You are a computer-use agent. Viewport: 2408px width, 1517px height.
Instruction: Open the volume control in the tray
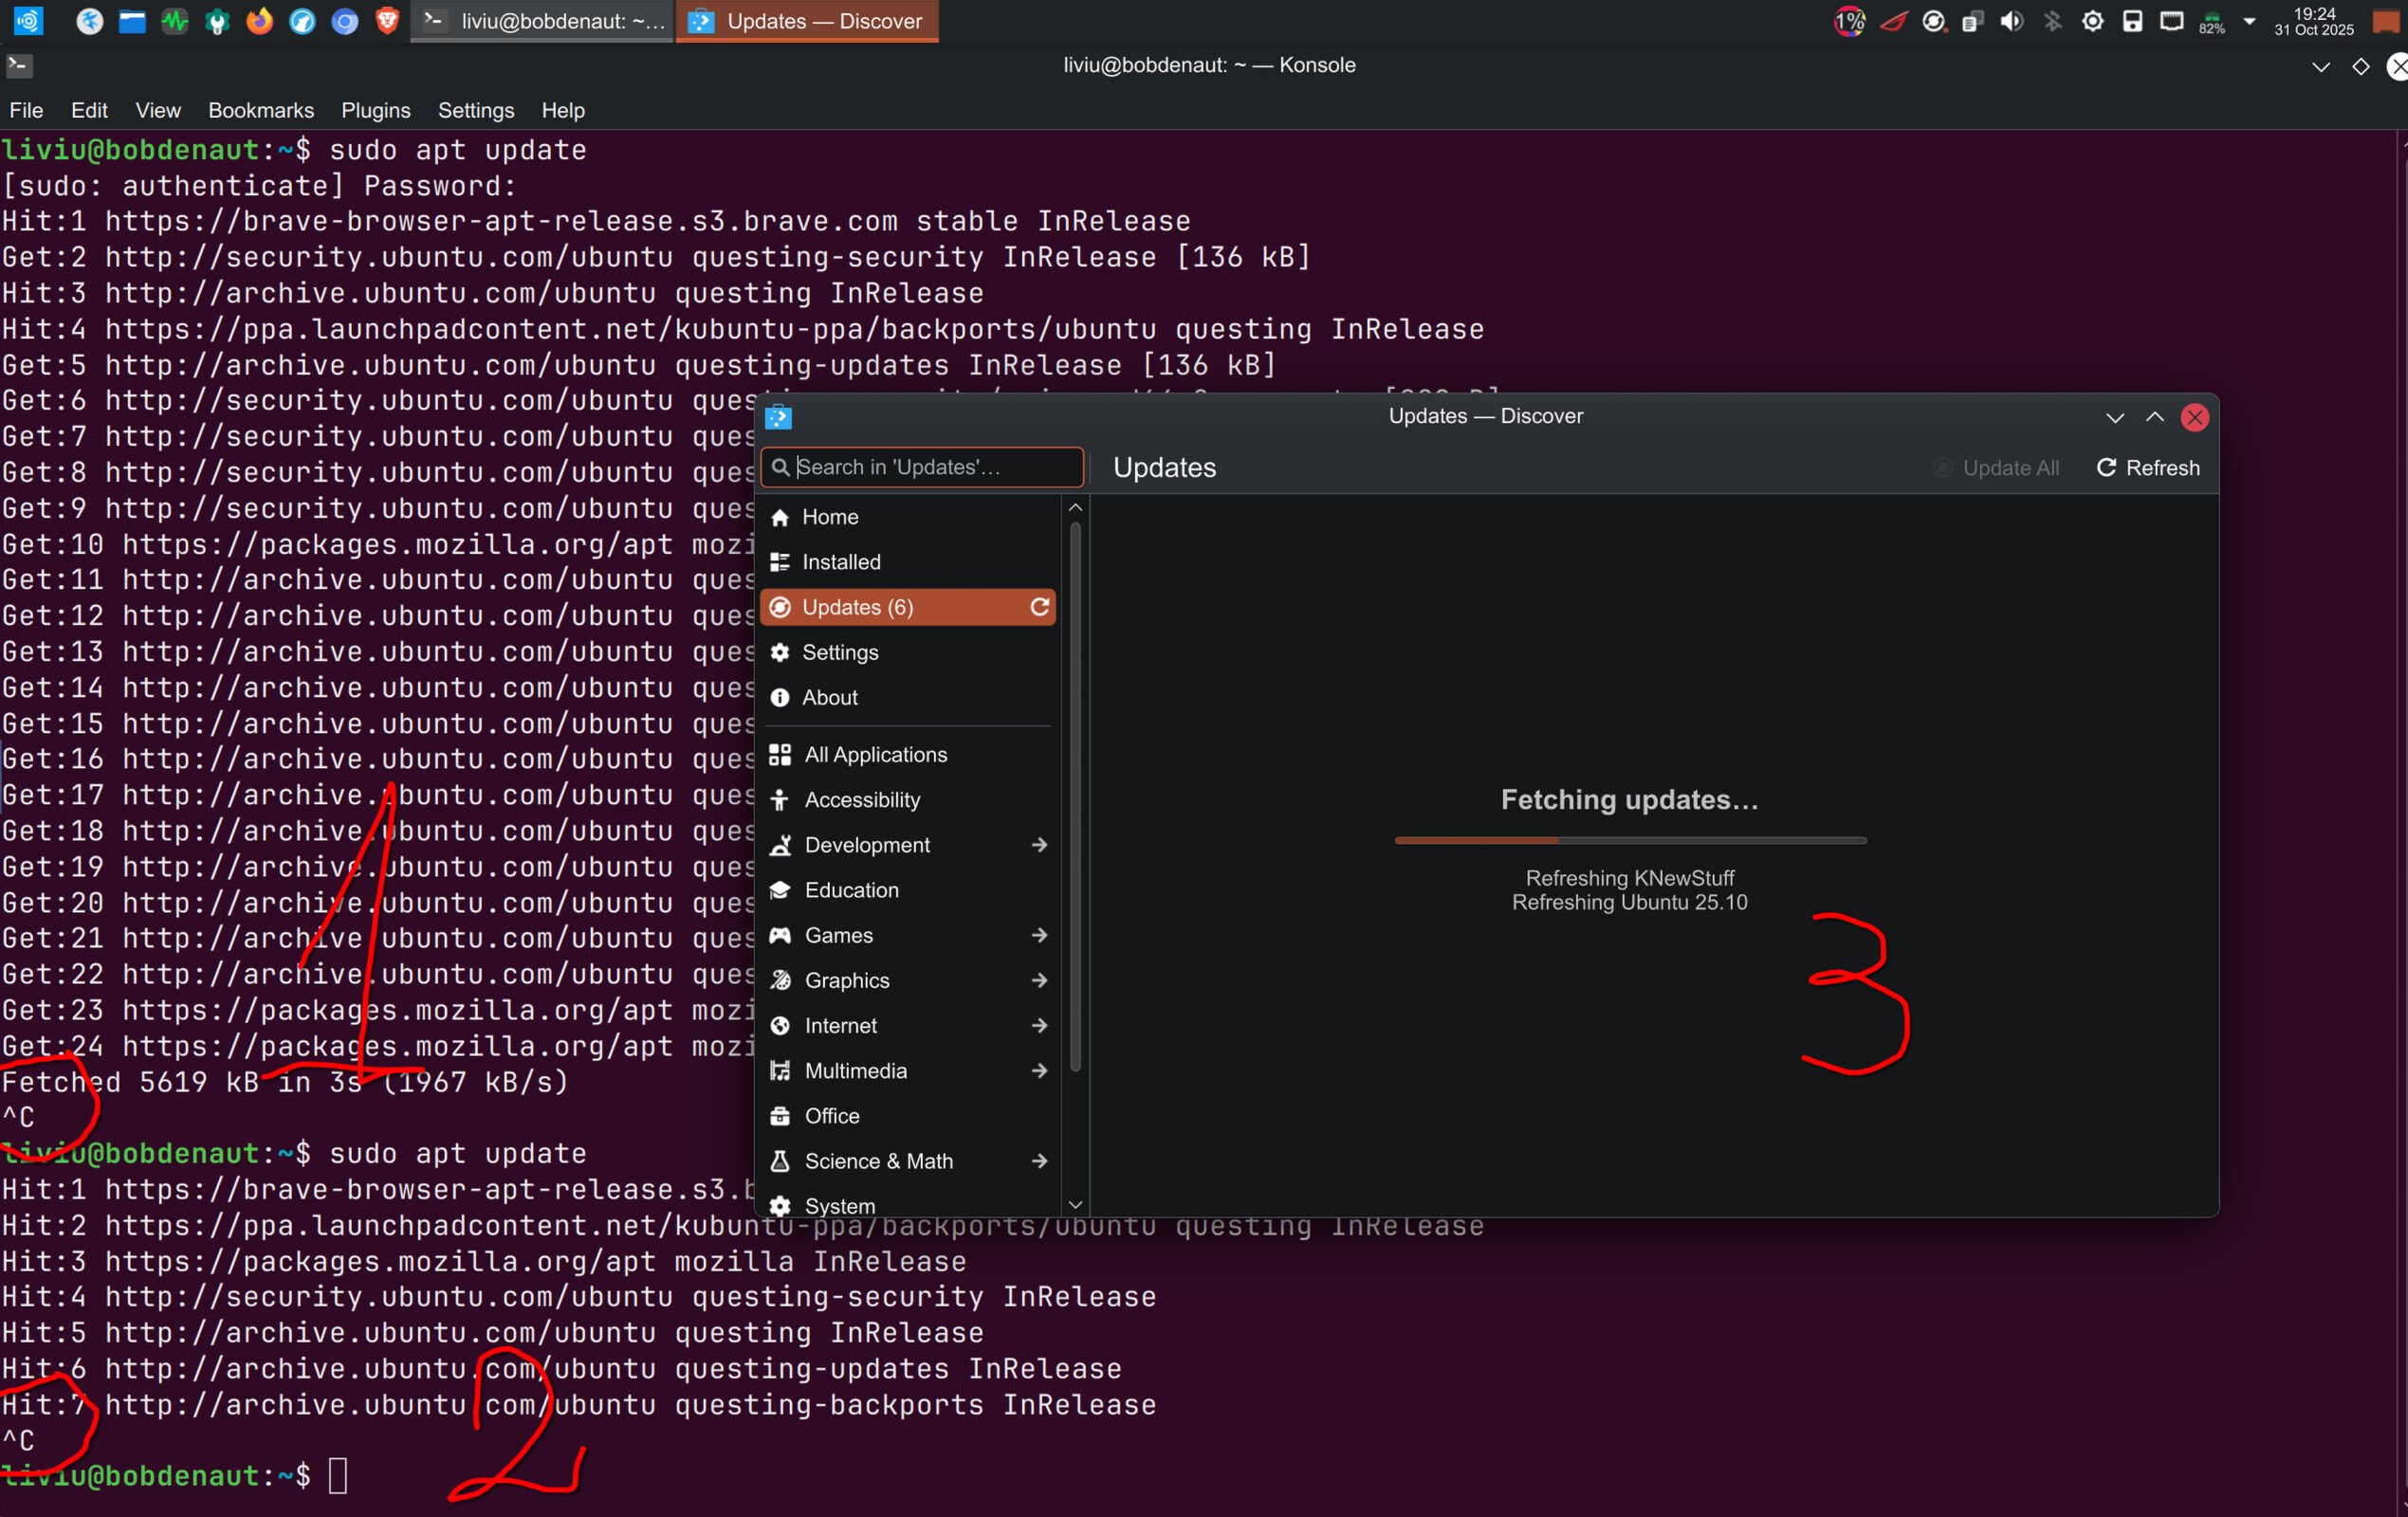click(x=2011, y=21)
